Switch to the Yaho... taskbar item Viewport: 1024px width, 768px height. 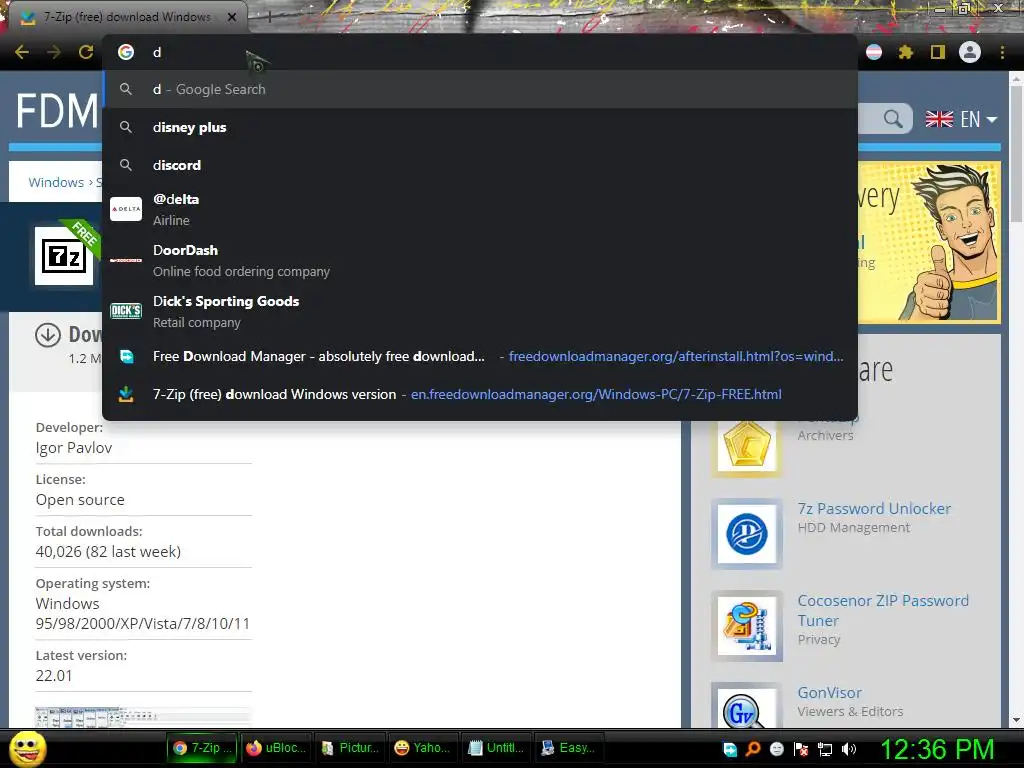[423, 748]
